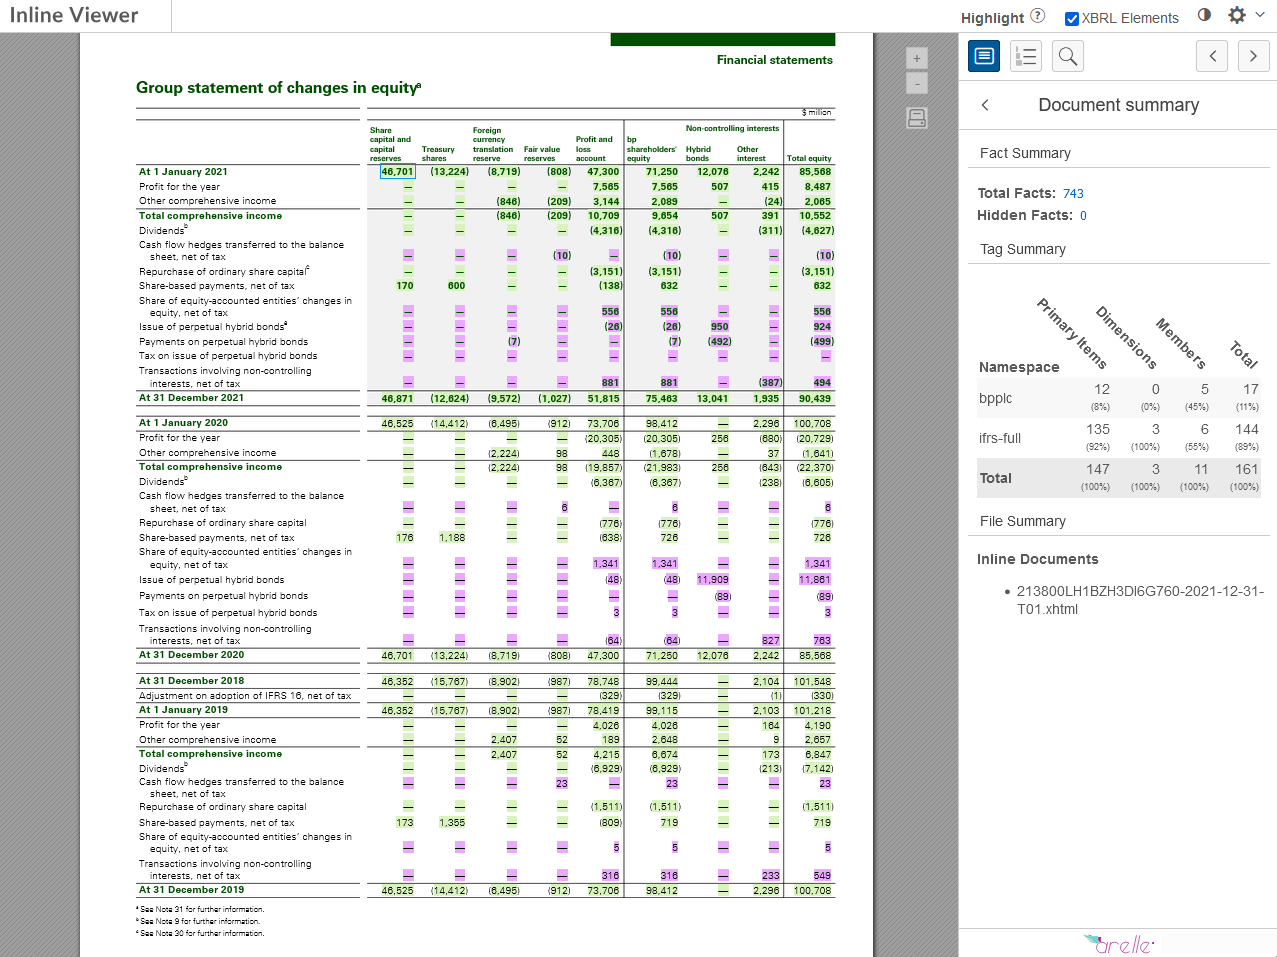Open the Highlight help question-mark icon
The height and width of the screenshot is (957, 1277).
[1037, 16]
